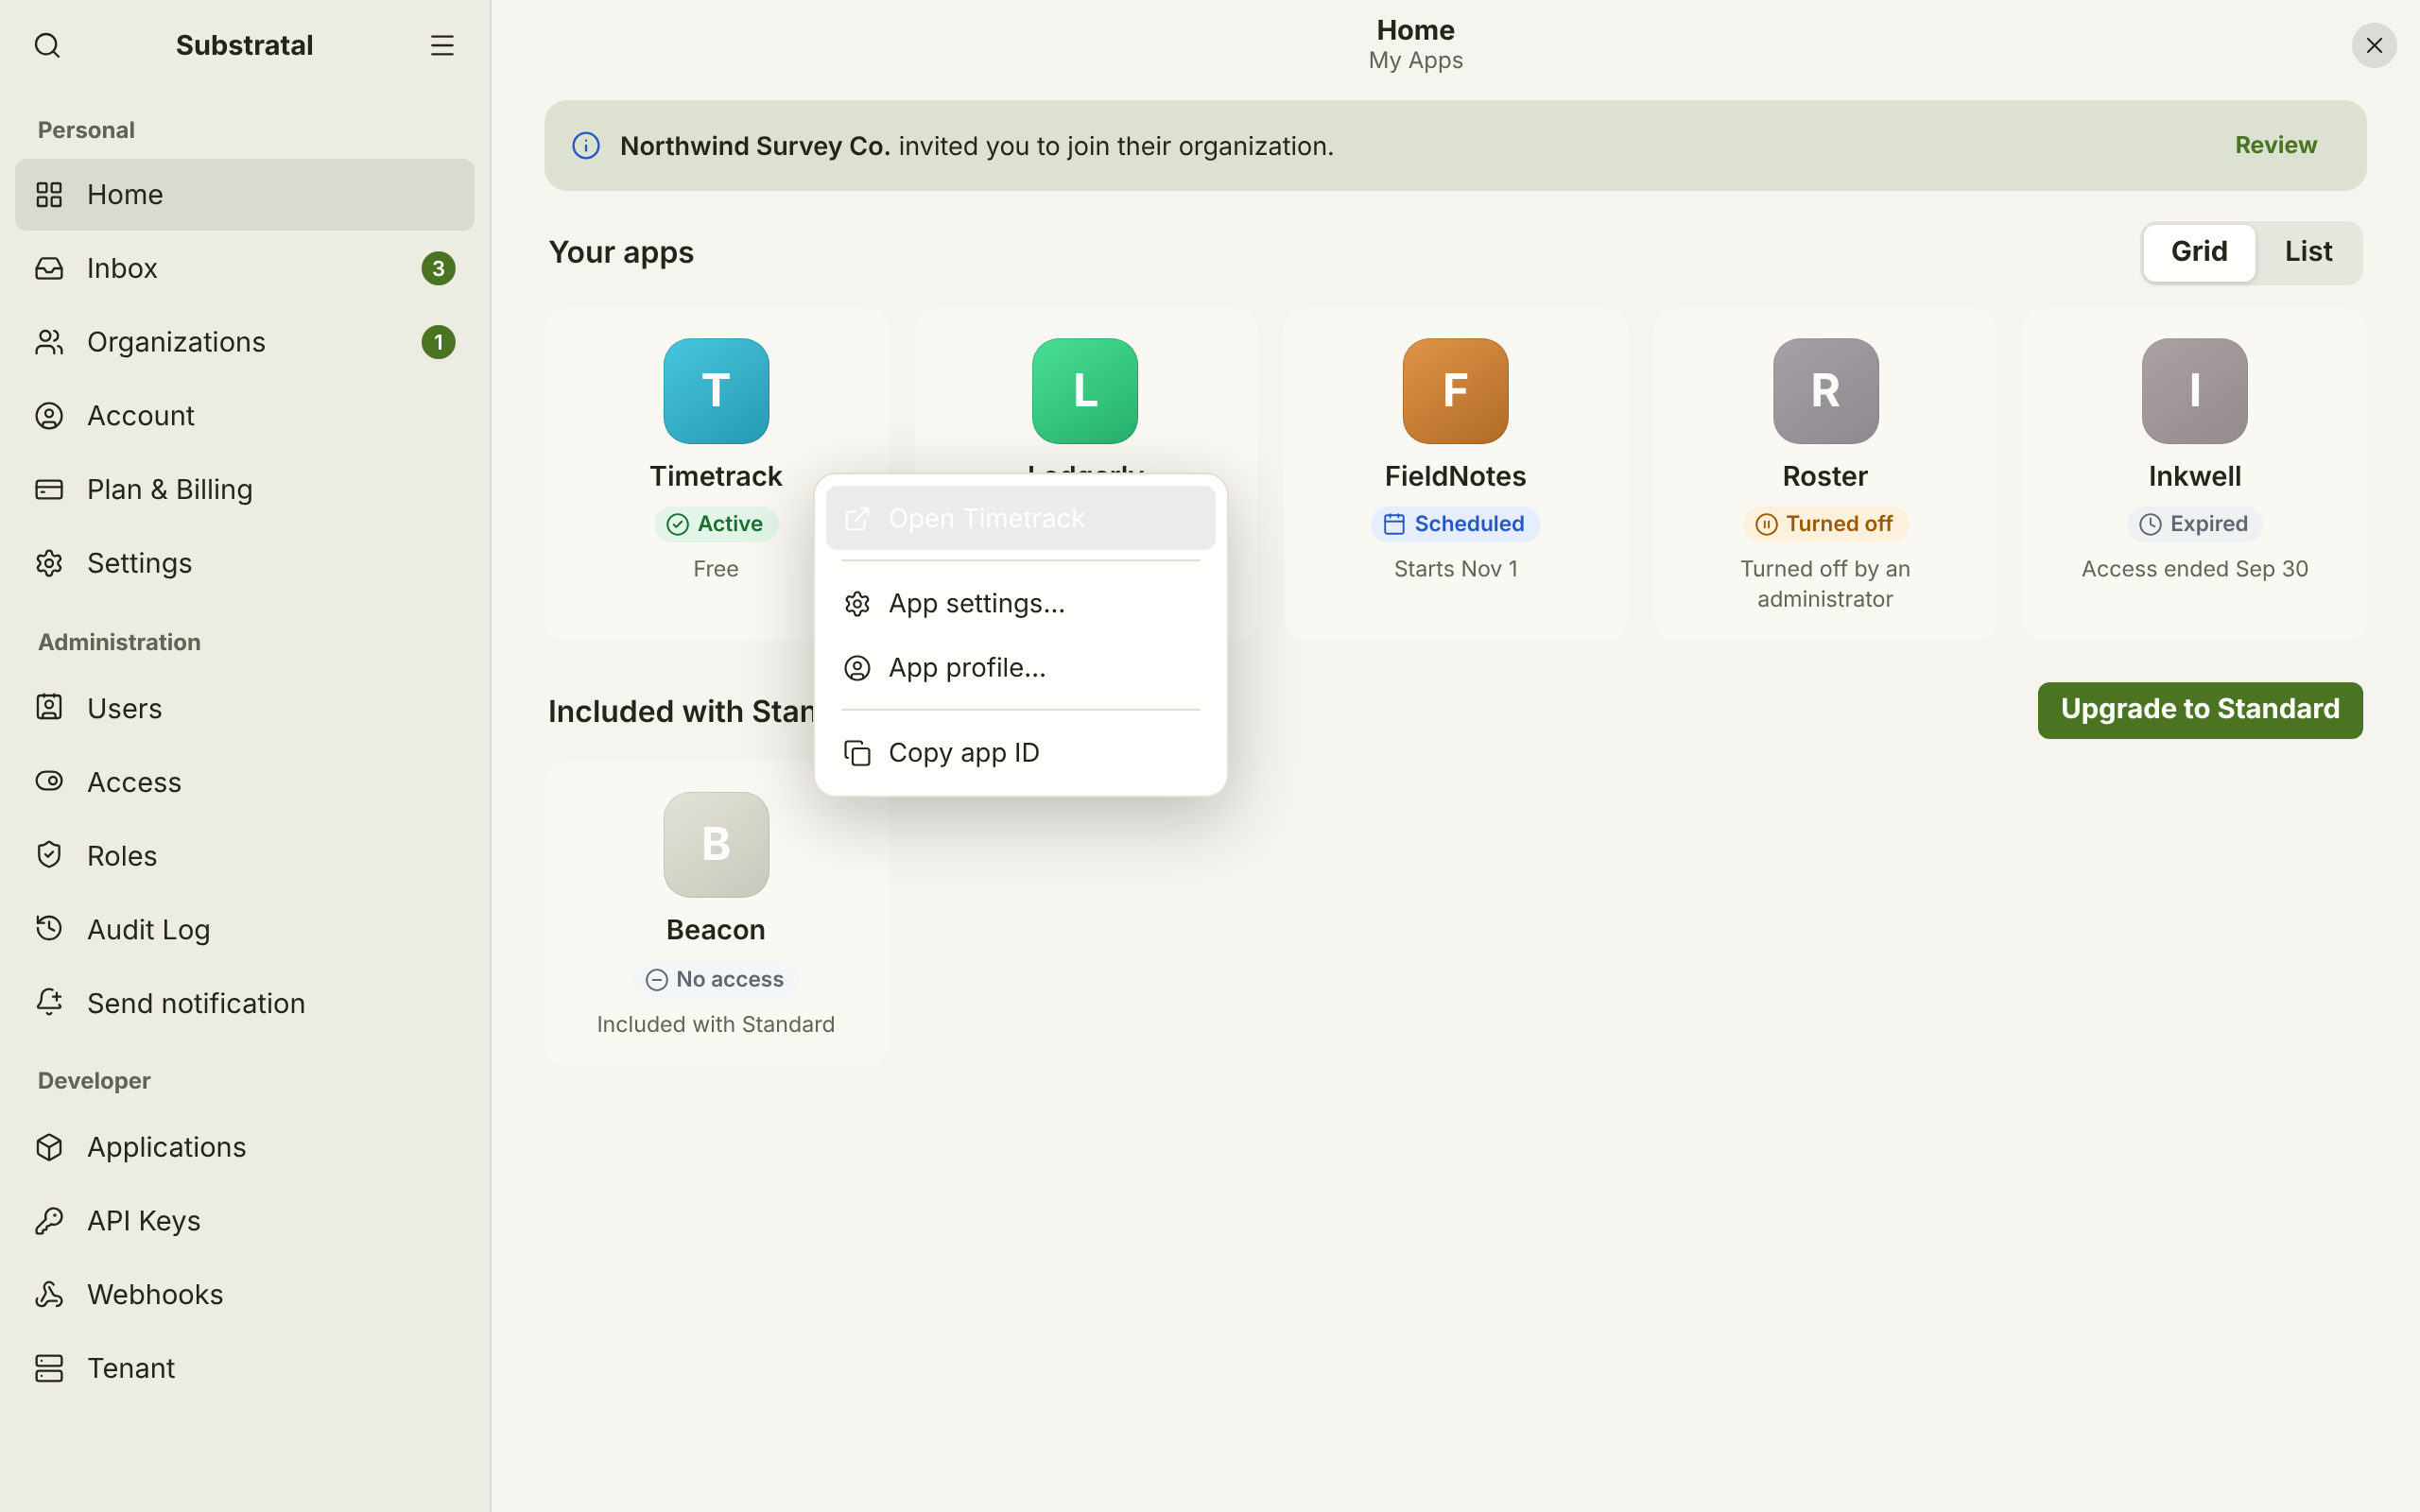Review the Northwind Survey Co. invitation
The image size is (2420, 1512).
(2275, 145)
